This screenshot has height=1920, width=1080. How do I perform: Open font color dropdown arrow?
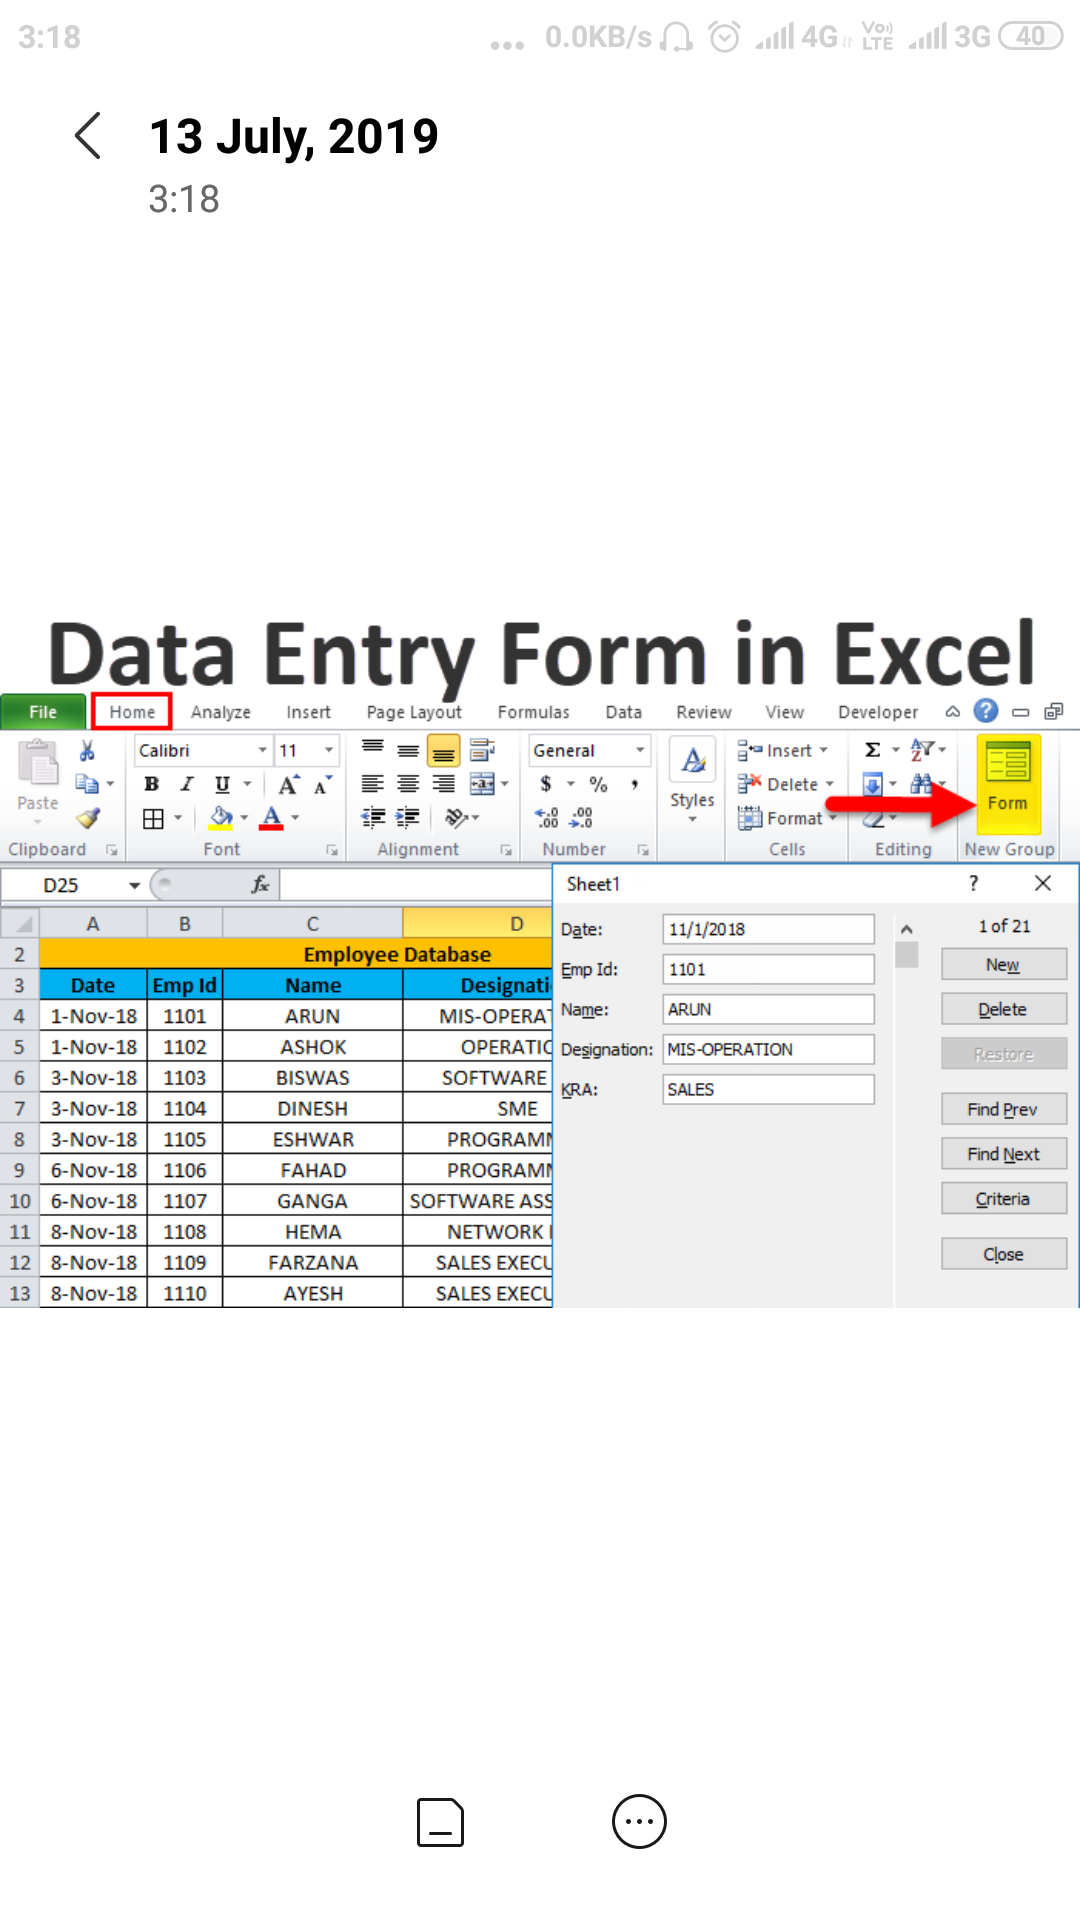point(295,818)
